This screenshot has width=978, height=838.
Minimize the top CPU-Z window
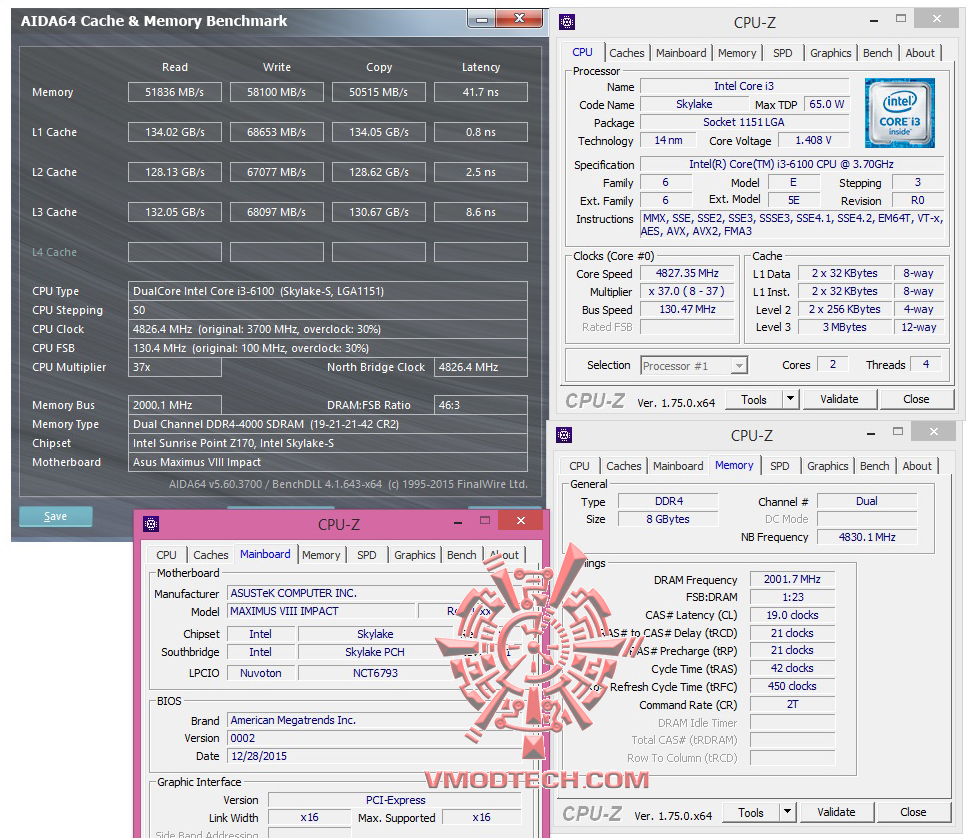[874, 21]
